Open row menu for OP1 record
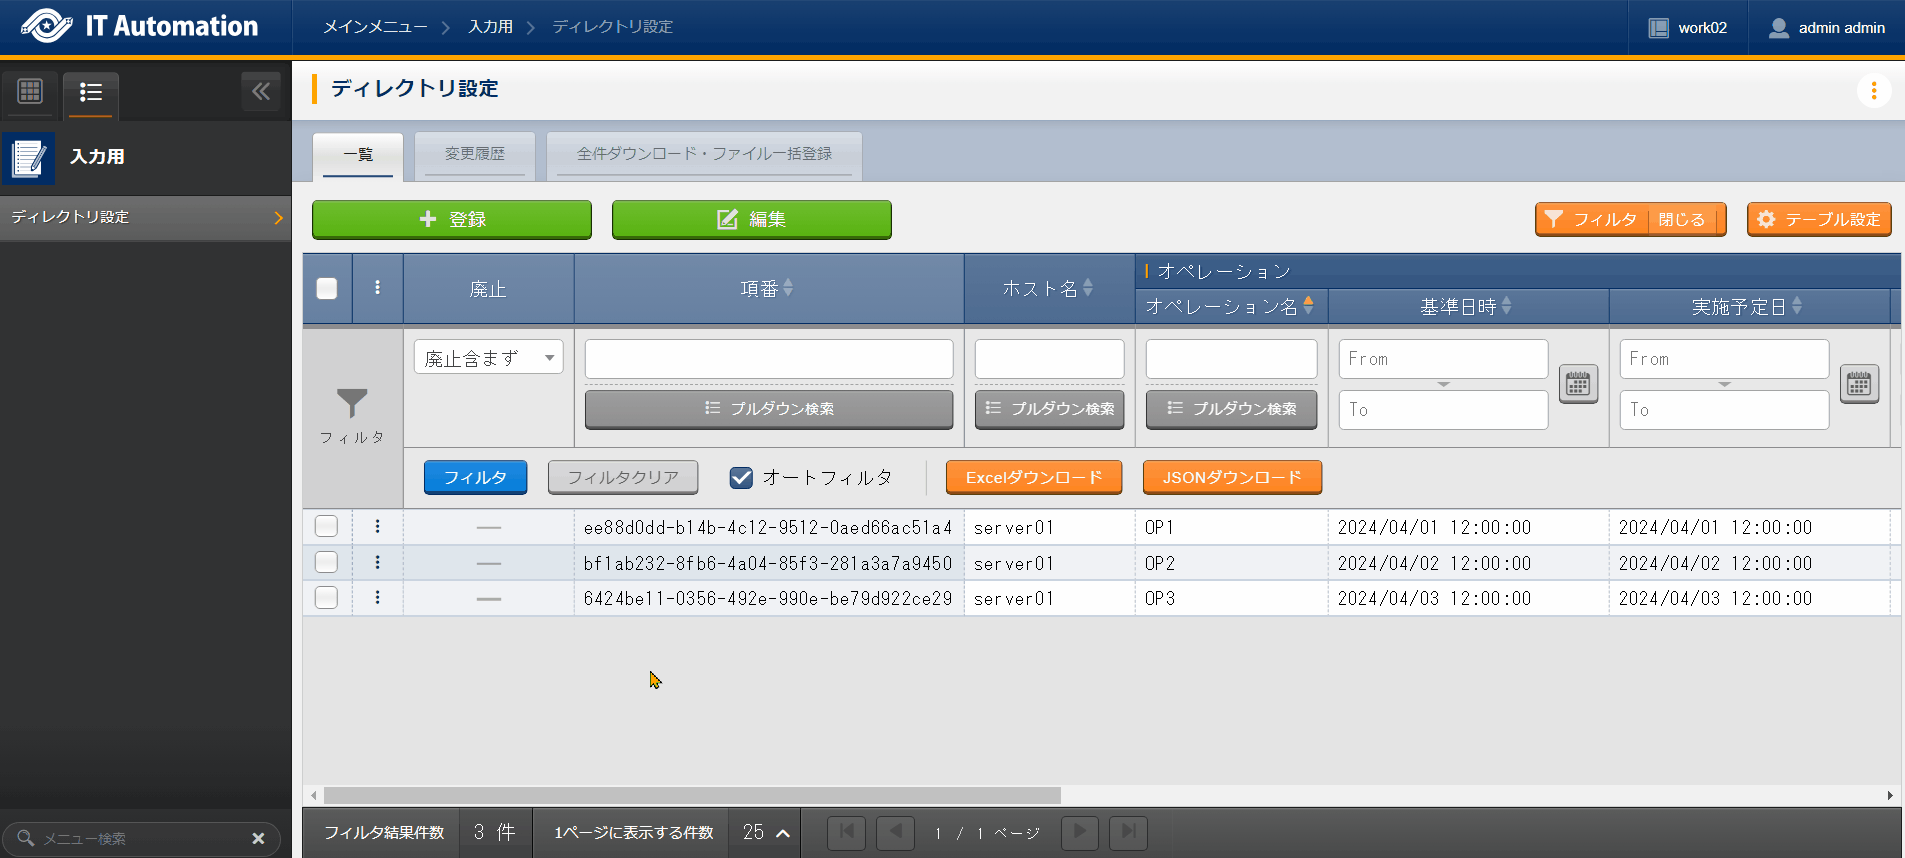Viewport: 1905px width, 858px height. coord(377,527)
